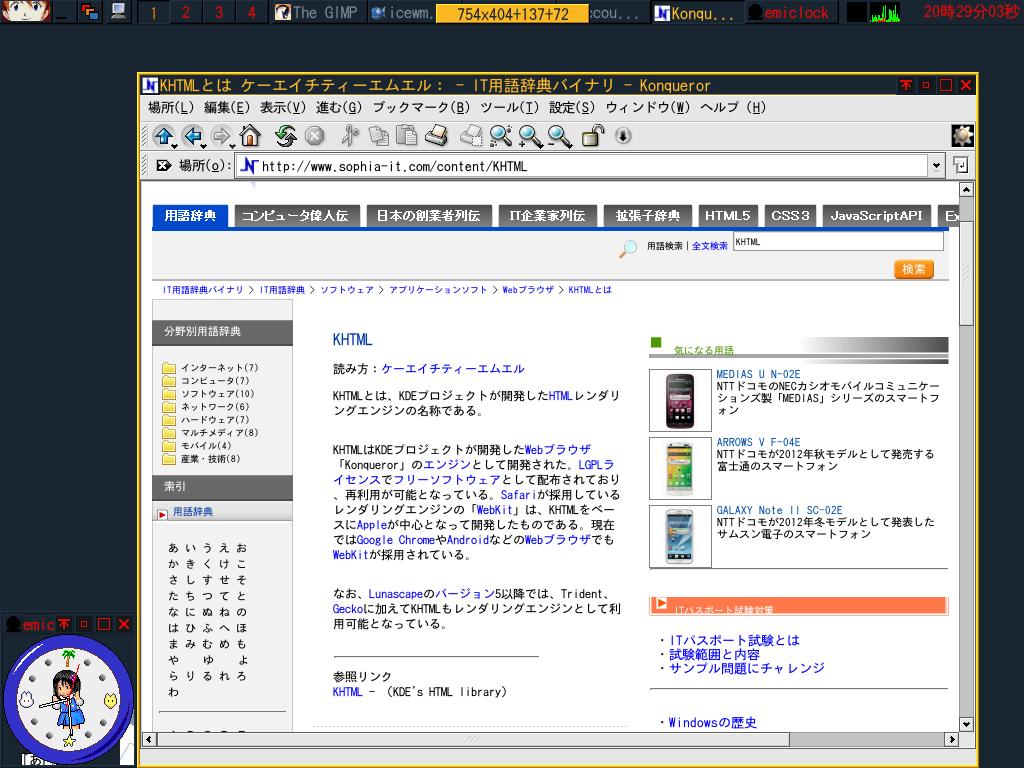Open the location URL history dropdown
This screenshot has height=768, width=1024.
point(936,166)
